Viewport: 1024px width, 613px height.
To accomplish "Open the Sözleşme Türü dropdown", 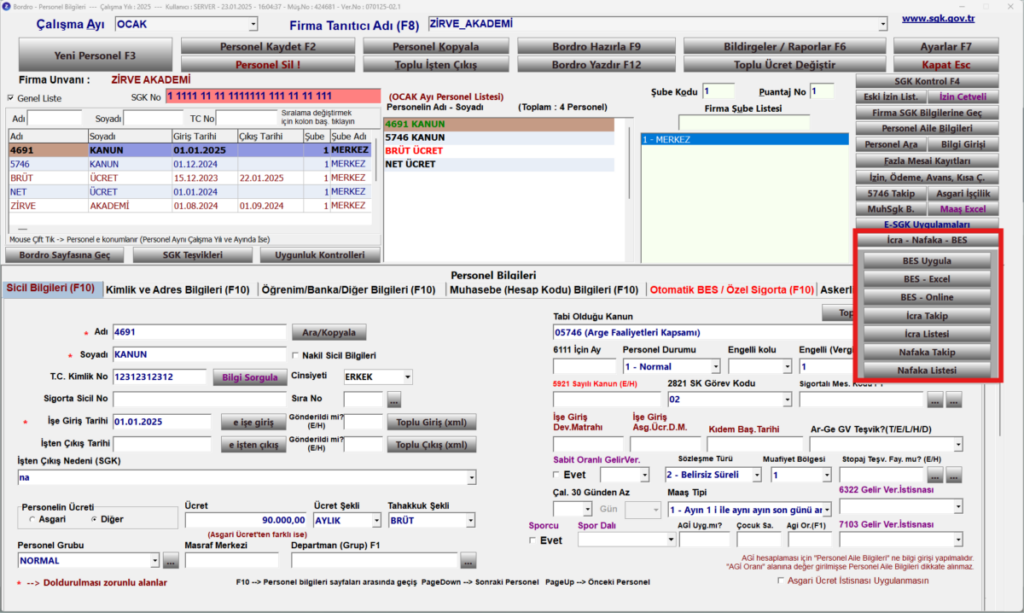I will click(x=757, y=475).
